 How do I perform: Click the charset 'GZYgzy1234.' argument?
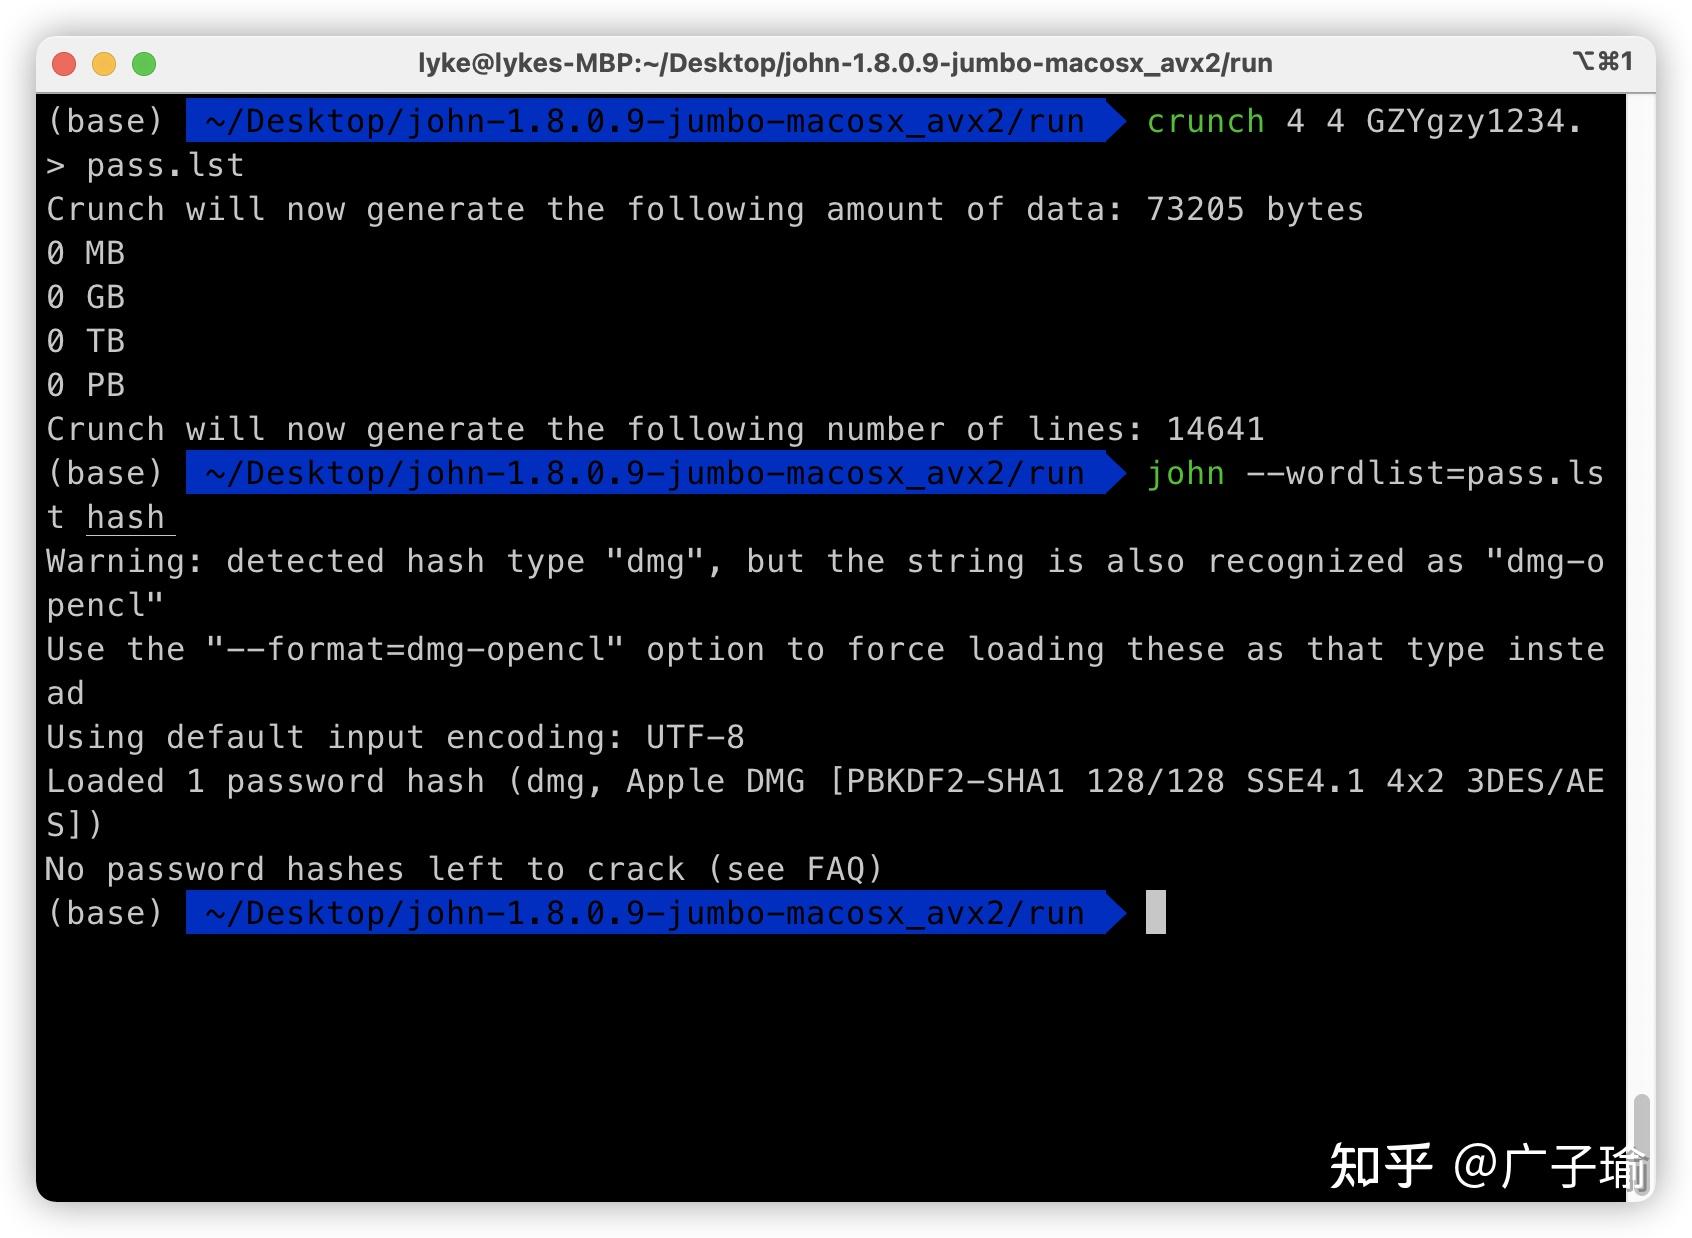[1475, 121]
